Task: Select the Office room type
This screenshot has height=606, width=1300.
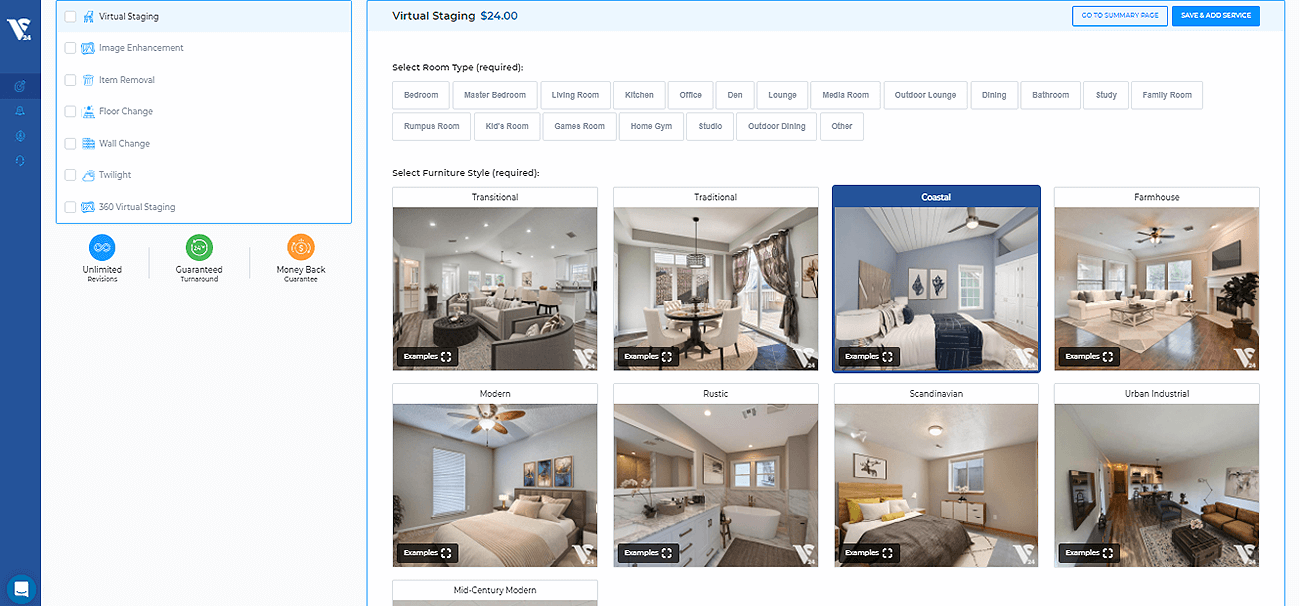Action: 690,95
